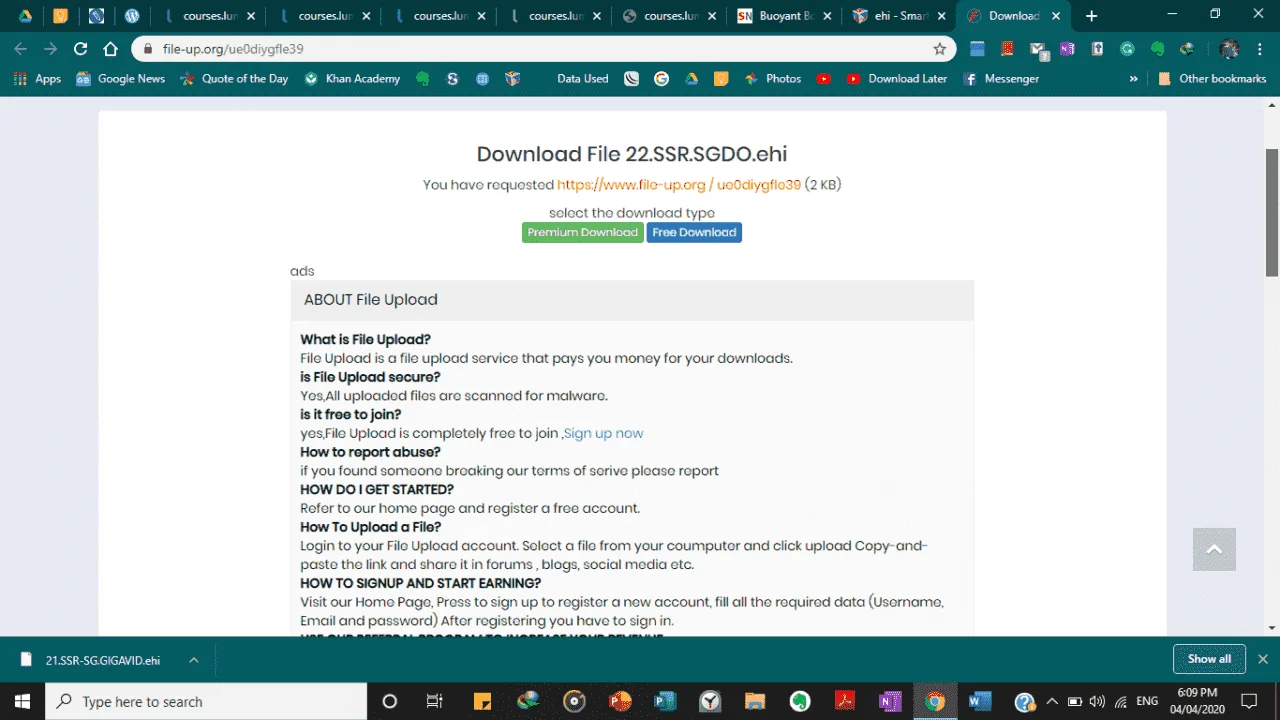Open the requested file-up.org URL link
The image size is (1280, 720).
(x=679, y=184)
